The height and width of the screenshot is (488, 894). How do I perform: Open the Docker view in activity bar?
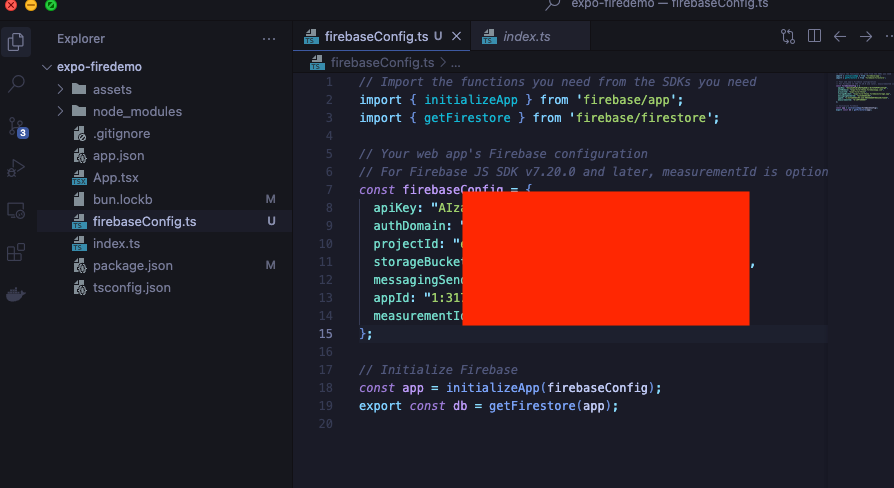16,294
